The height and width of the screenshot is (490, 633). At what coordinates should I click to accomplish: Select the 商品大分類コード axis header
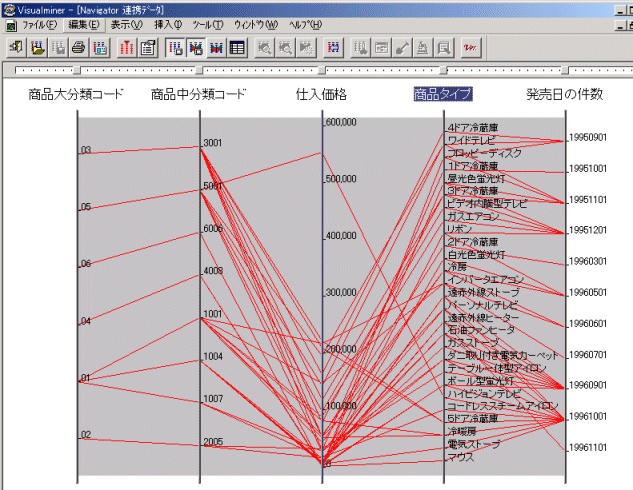[x=76, y=94]
